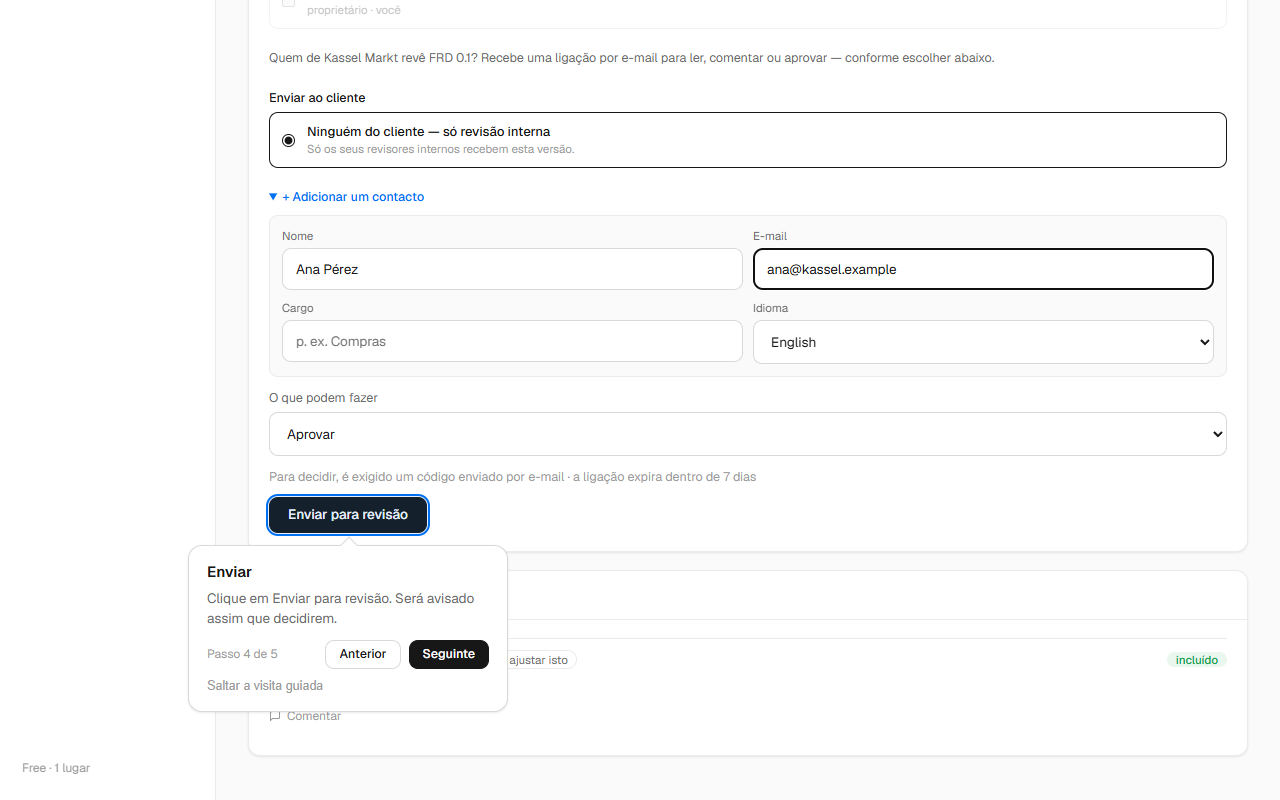
Task: Click the empty Cargo input field
Action: point(512,341)
